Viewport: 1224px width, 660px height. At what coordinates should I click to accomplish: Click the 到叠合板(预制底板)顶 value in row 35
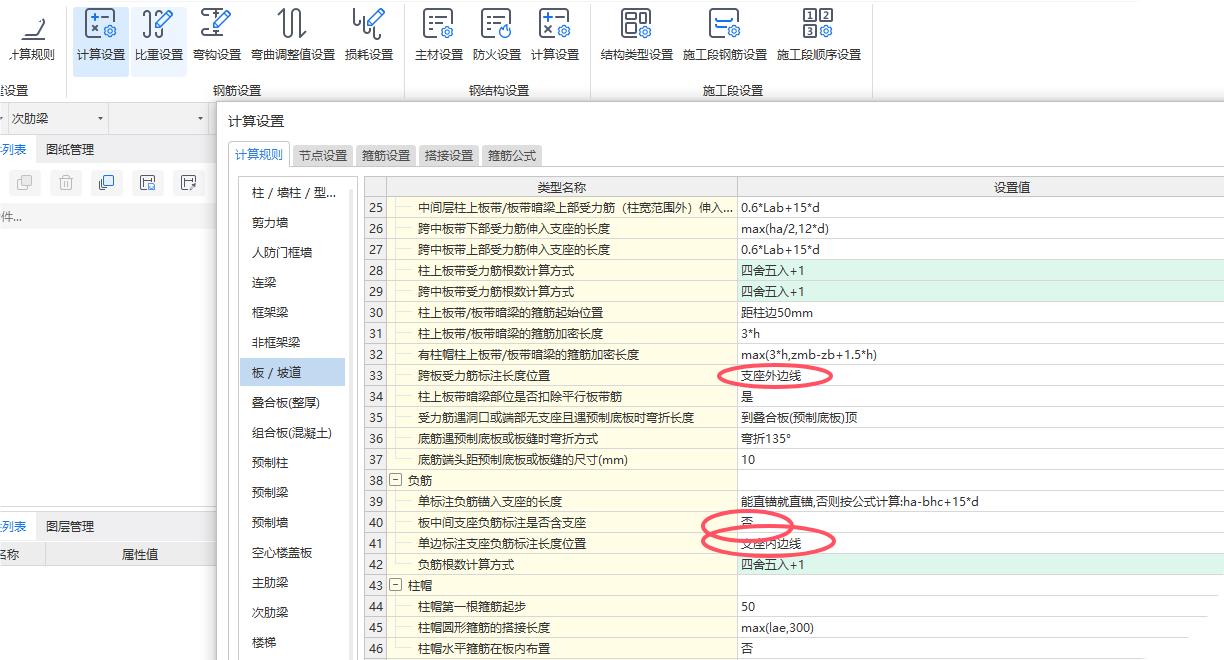[x=799, y=418]
